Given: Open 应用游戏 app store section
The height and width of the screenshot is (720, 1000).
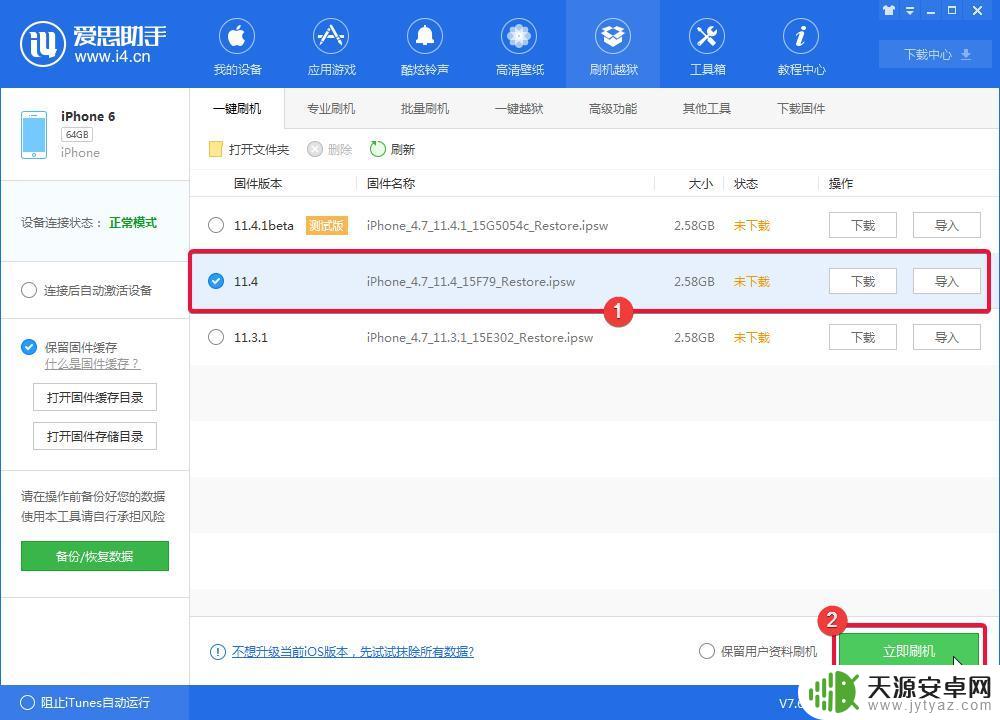Looking at the screenshot, I should coord(331,47).
